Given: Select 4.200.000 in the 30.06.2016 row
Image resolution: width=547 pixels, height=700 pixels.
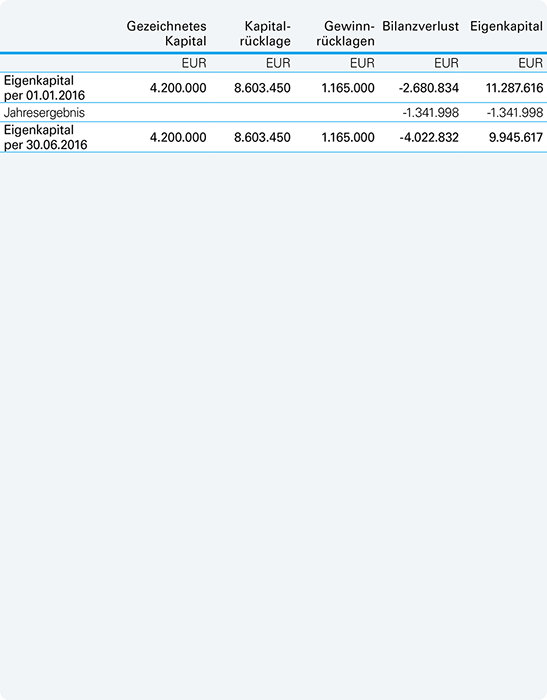Looking at the screenshot, I should click(x=178, y=138).
